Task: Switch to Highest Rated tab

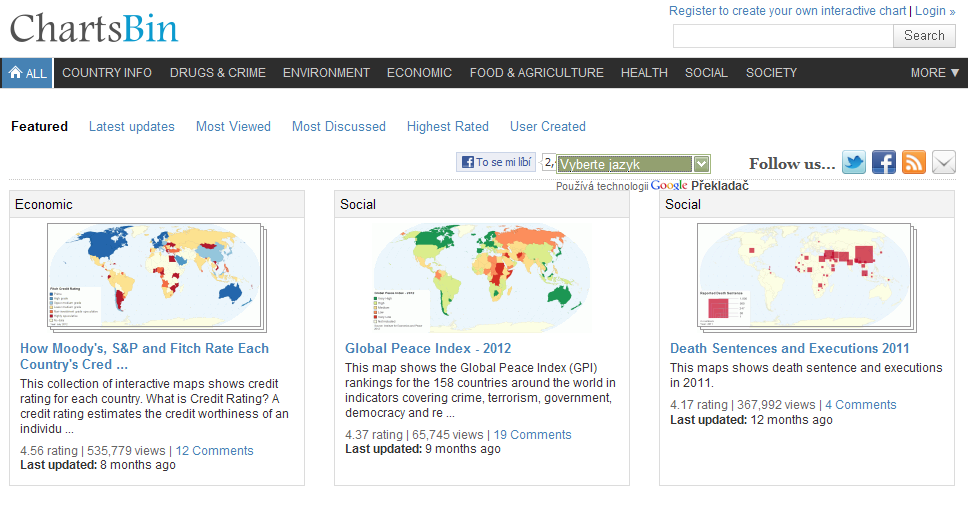Action: (448, 127)
